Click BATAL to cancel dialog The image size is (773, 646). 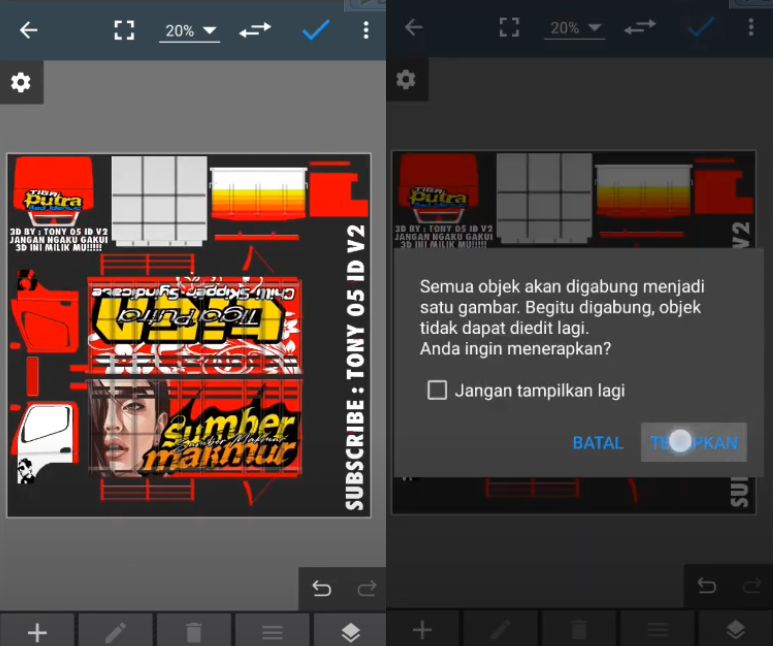click(x=598, y=443)
